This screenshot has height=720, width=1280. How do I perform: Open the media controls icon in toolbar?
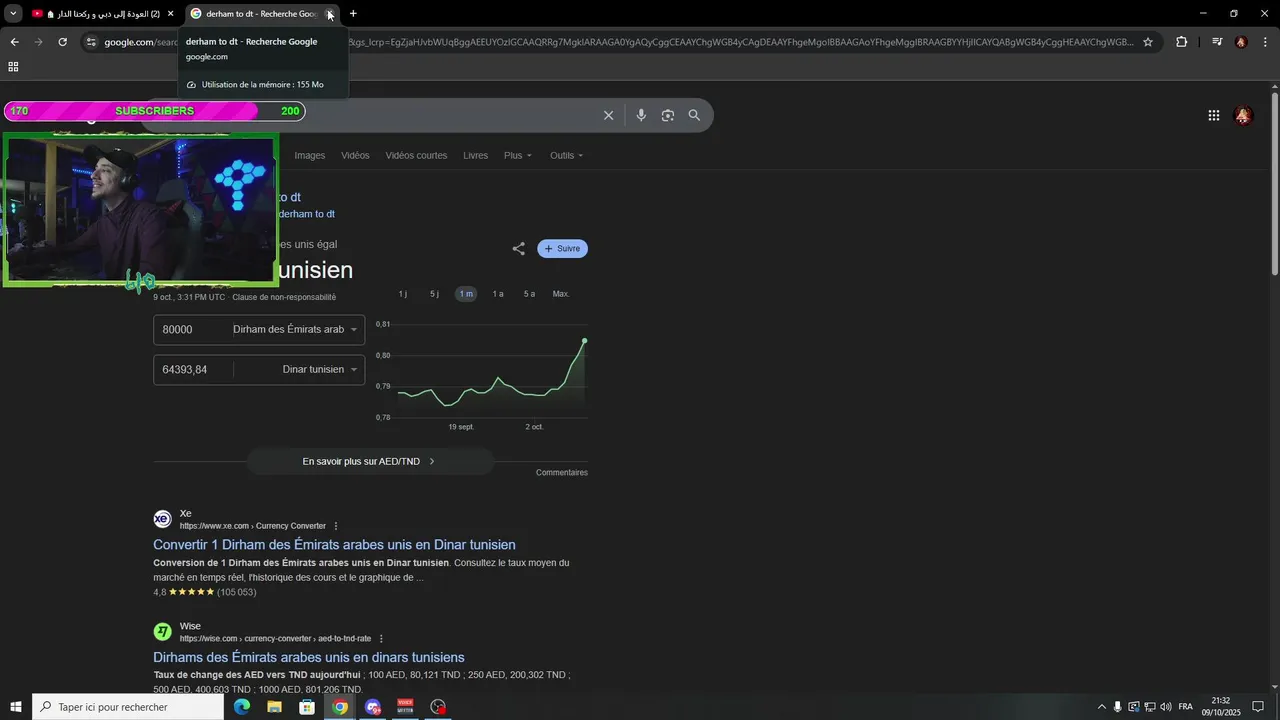(1217, 42)
